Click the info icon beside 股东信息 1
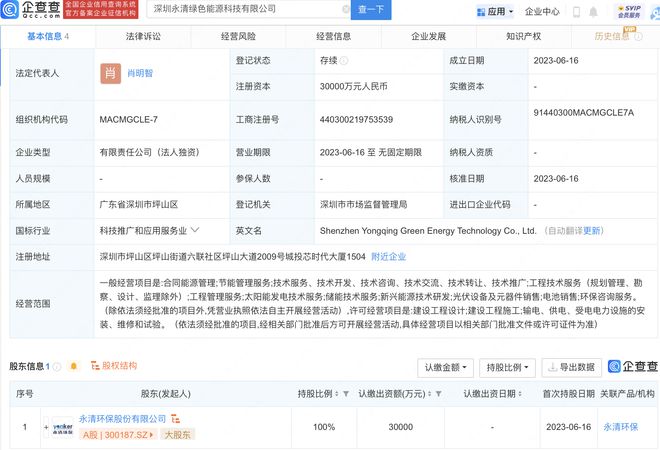Image resolution: width=660 pixels, height=450 pixels. [57, 367]
